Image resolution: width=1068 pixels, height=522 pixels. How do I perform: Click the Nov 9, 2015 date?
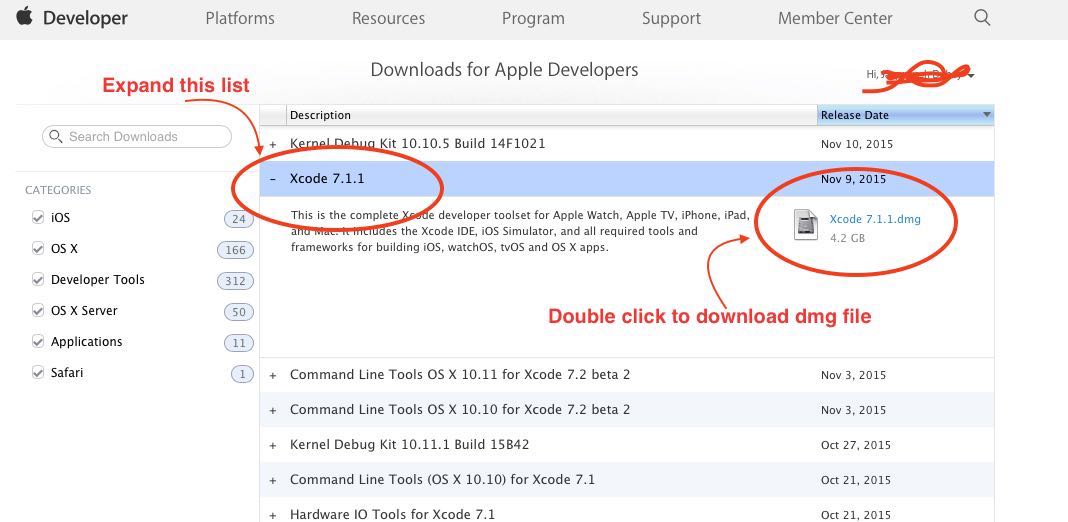tap(853, 179)
